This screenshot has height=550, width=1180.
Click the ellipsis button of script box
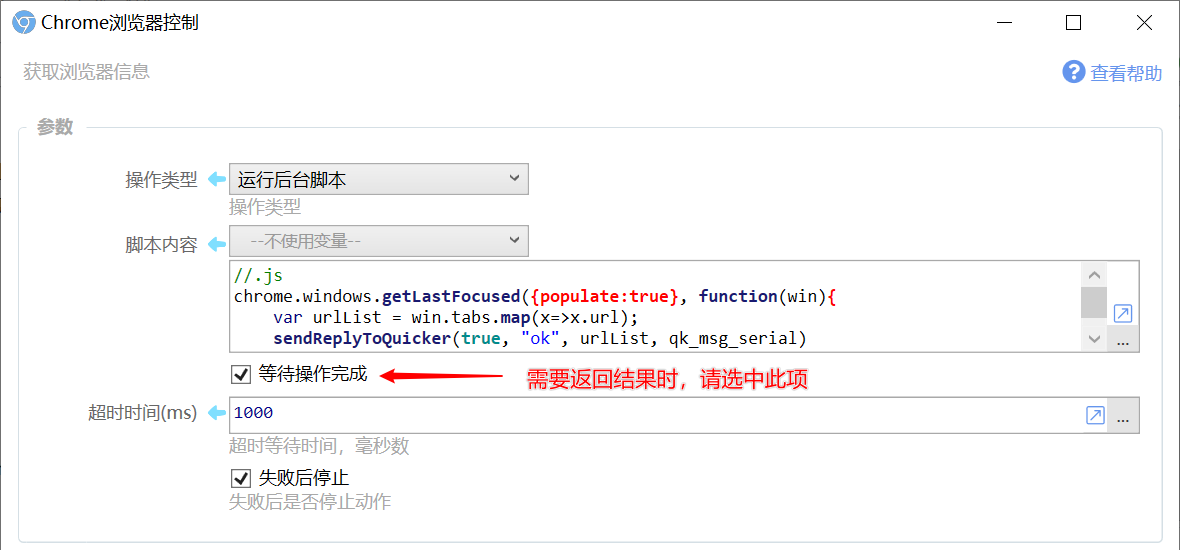tap(1123, 342)
